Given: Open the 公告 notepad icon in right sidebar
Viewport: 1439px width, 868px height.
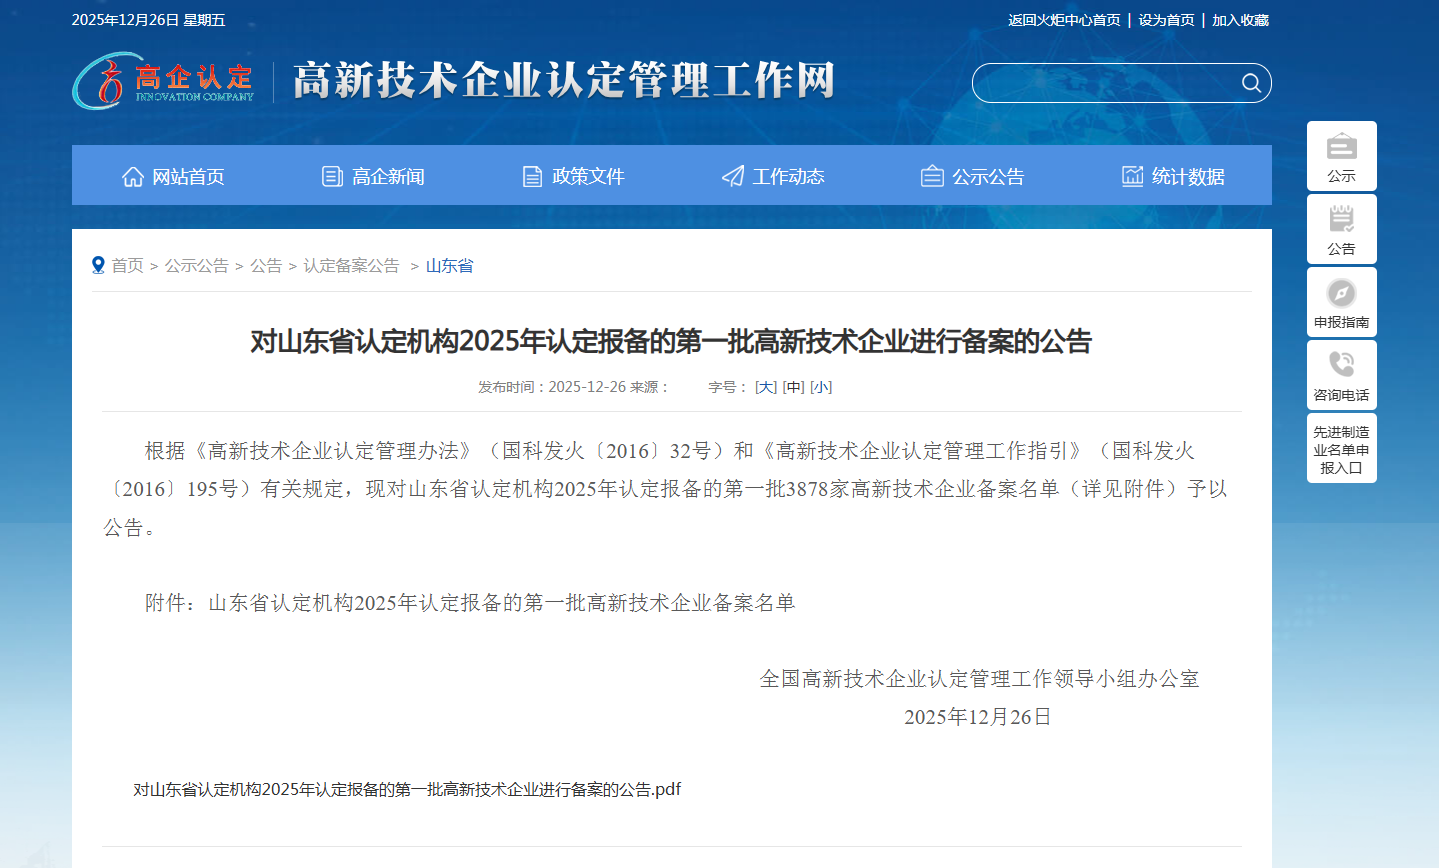Looking at the screenshot, I should point(1341,220).
